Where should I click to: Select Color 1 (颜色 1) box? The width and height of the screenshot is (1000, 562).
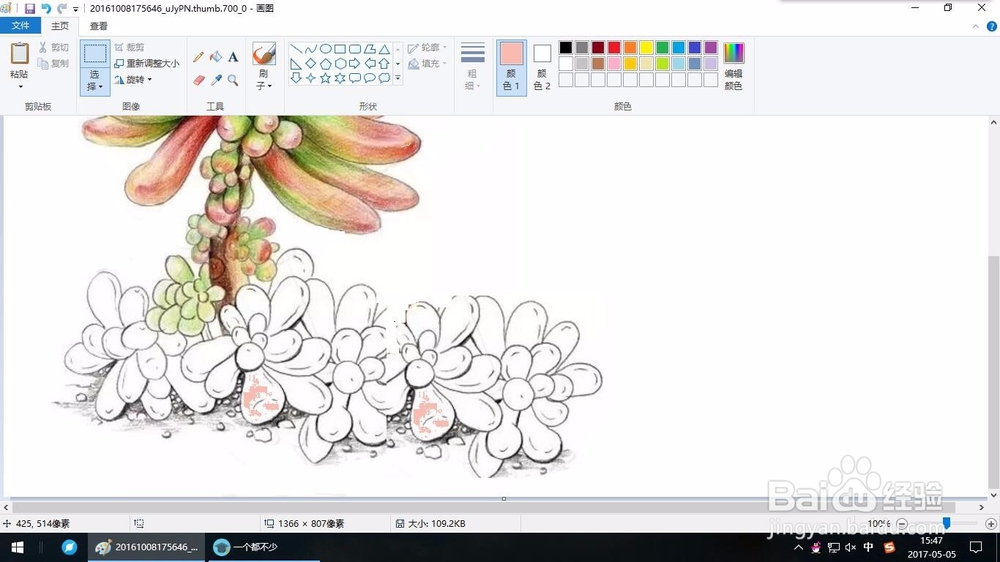(x=511, y=68)
